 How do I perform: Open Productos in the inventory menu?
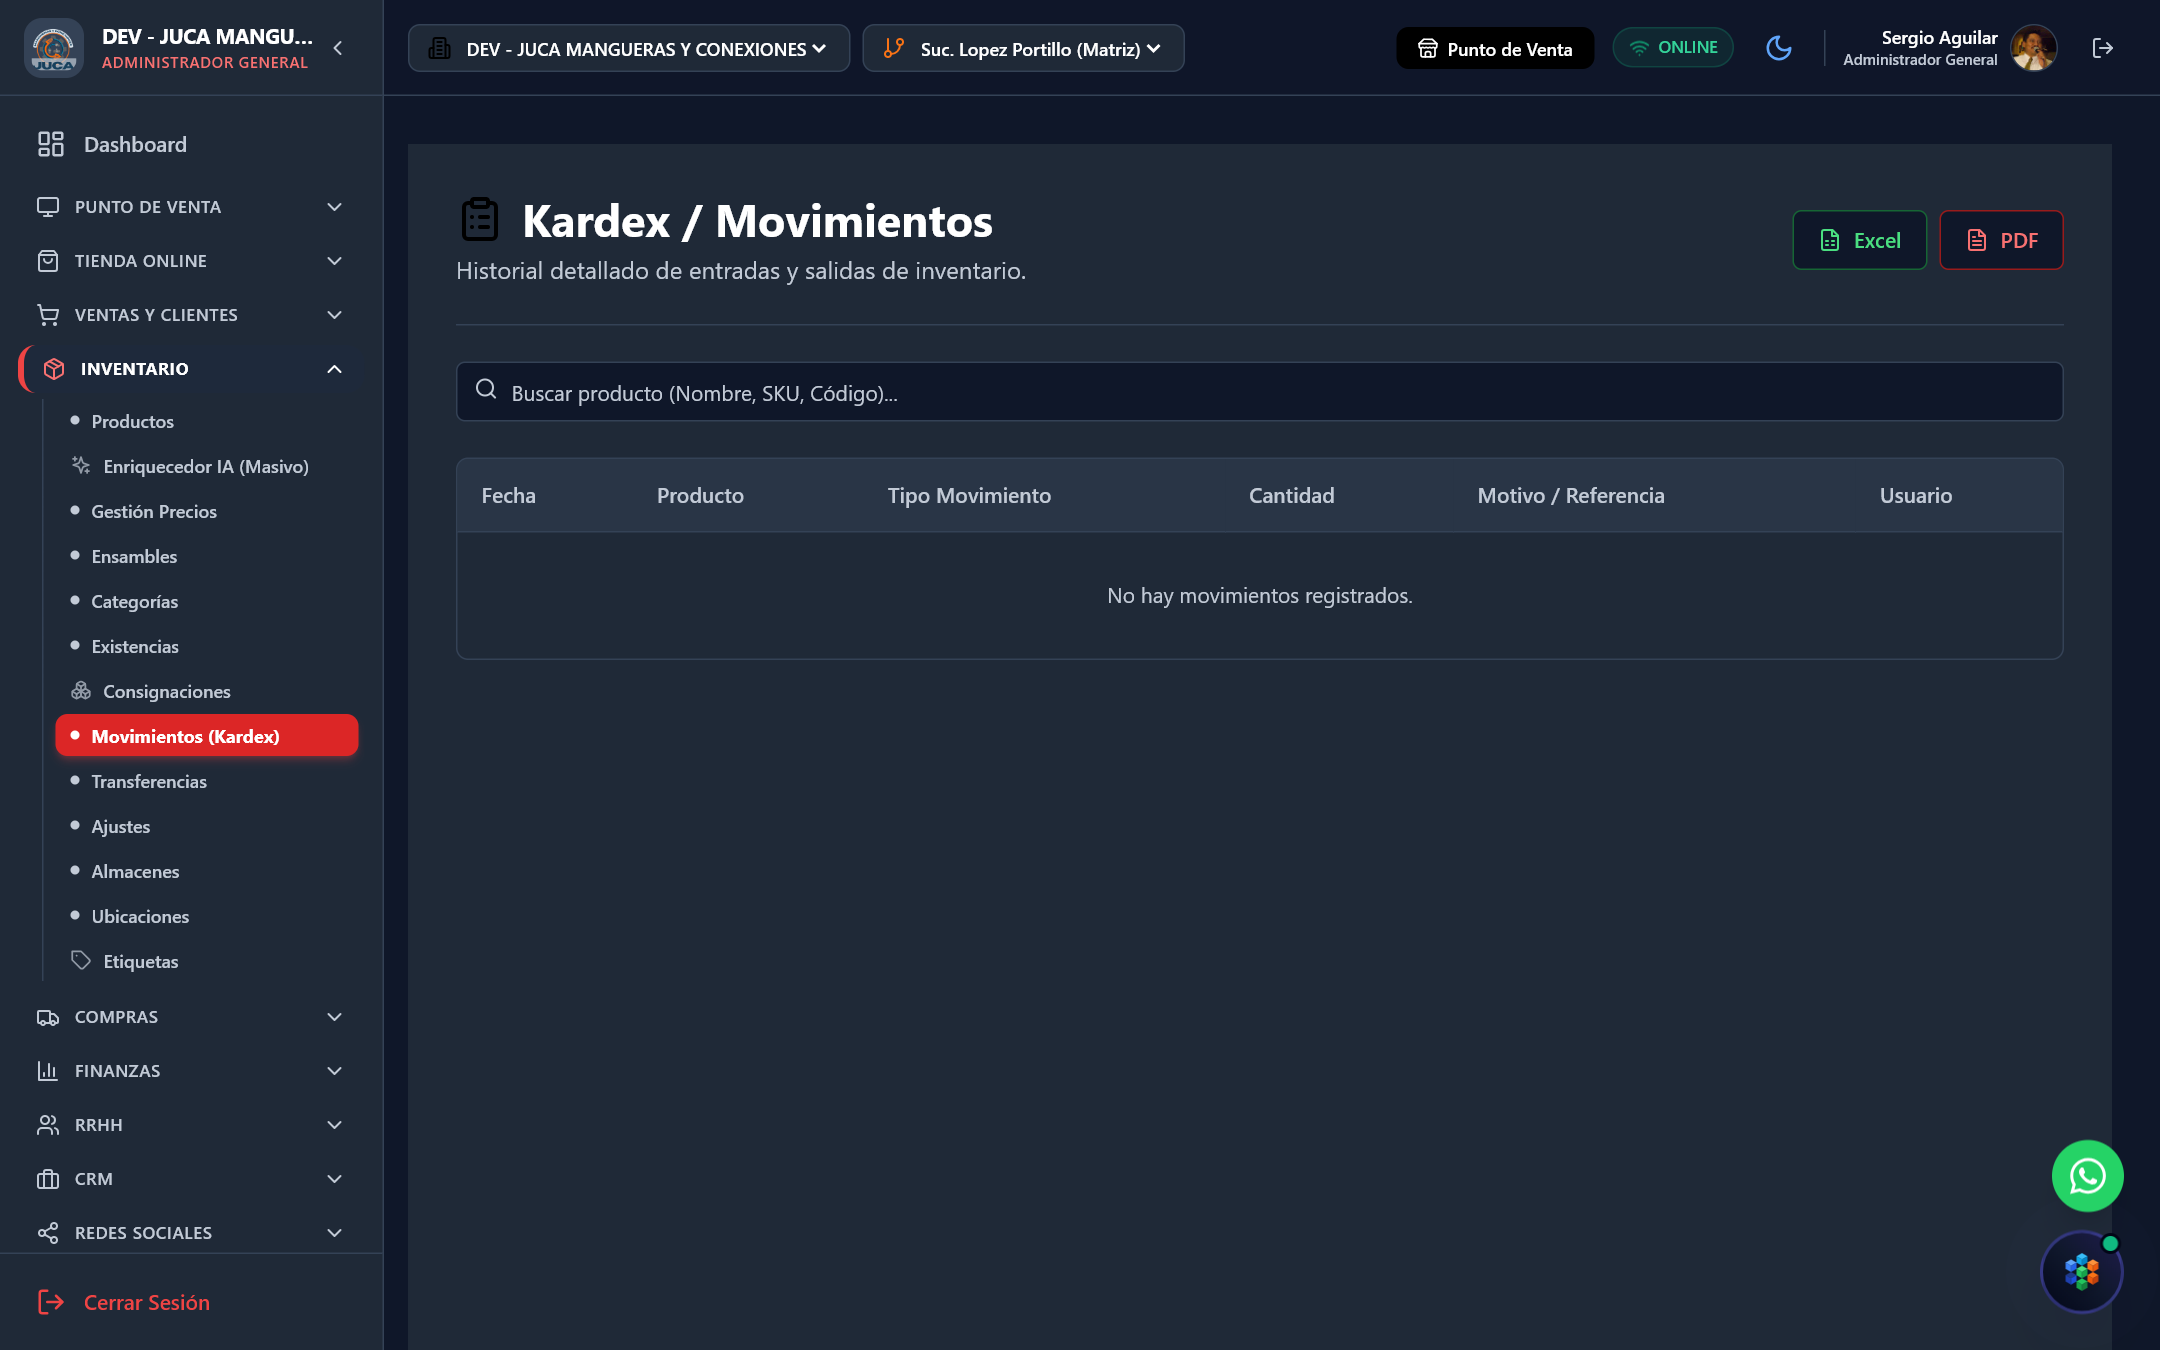point(207,421)
